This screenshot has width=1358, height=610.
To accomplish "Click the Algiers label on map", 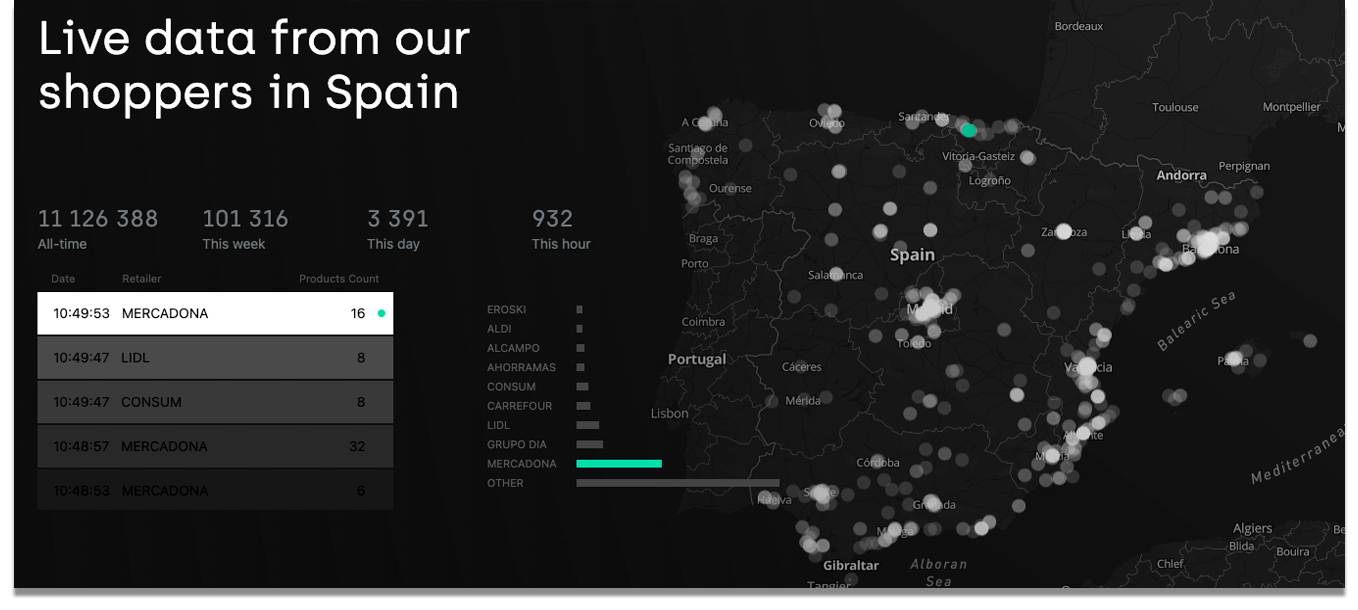I will (x=1253, y=528).
